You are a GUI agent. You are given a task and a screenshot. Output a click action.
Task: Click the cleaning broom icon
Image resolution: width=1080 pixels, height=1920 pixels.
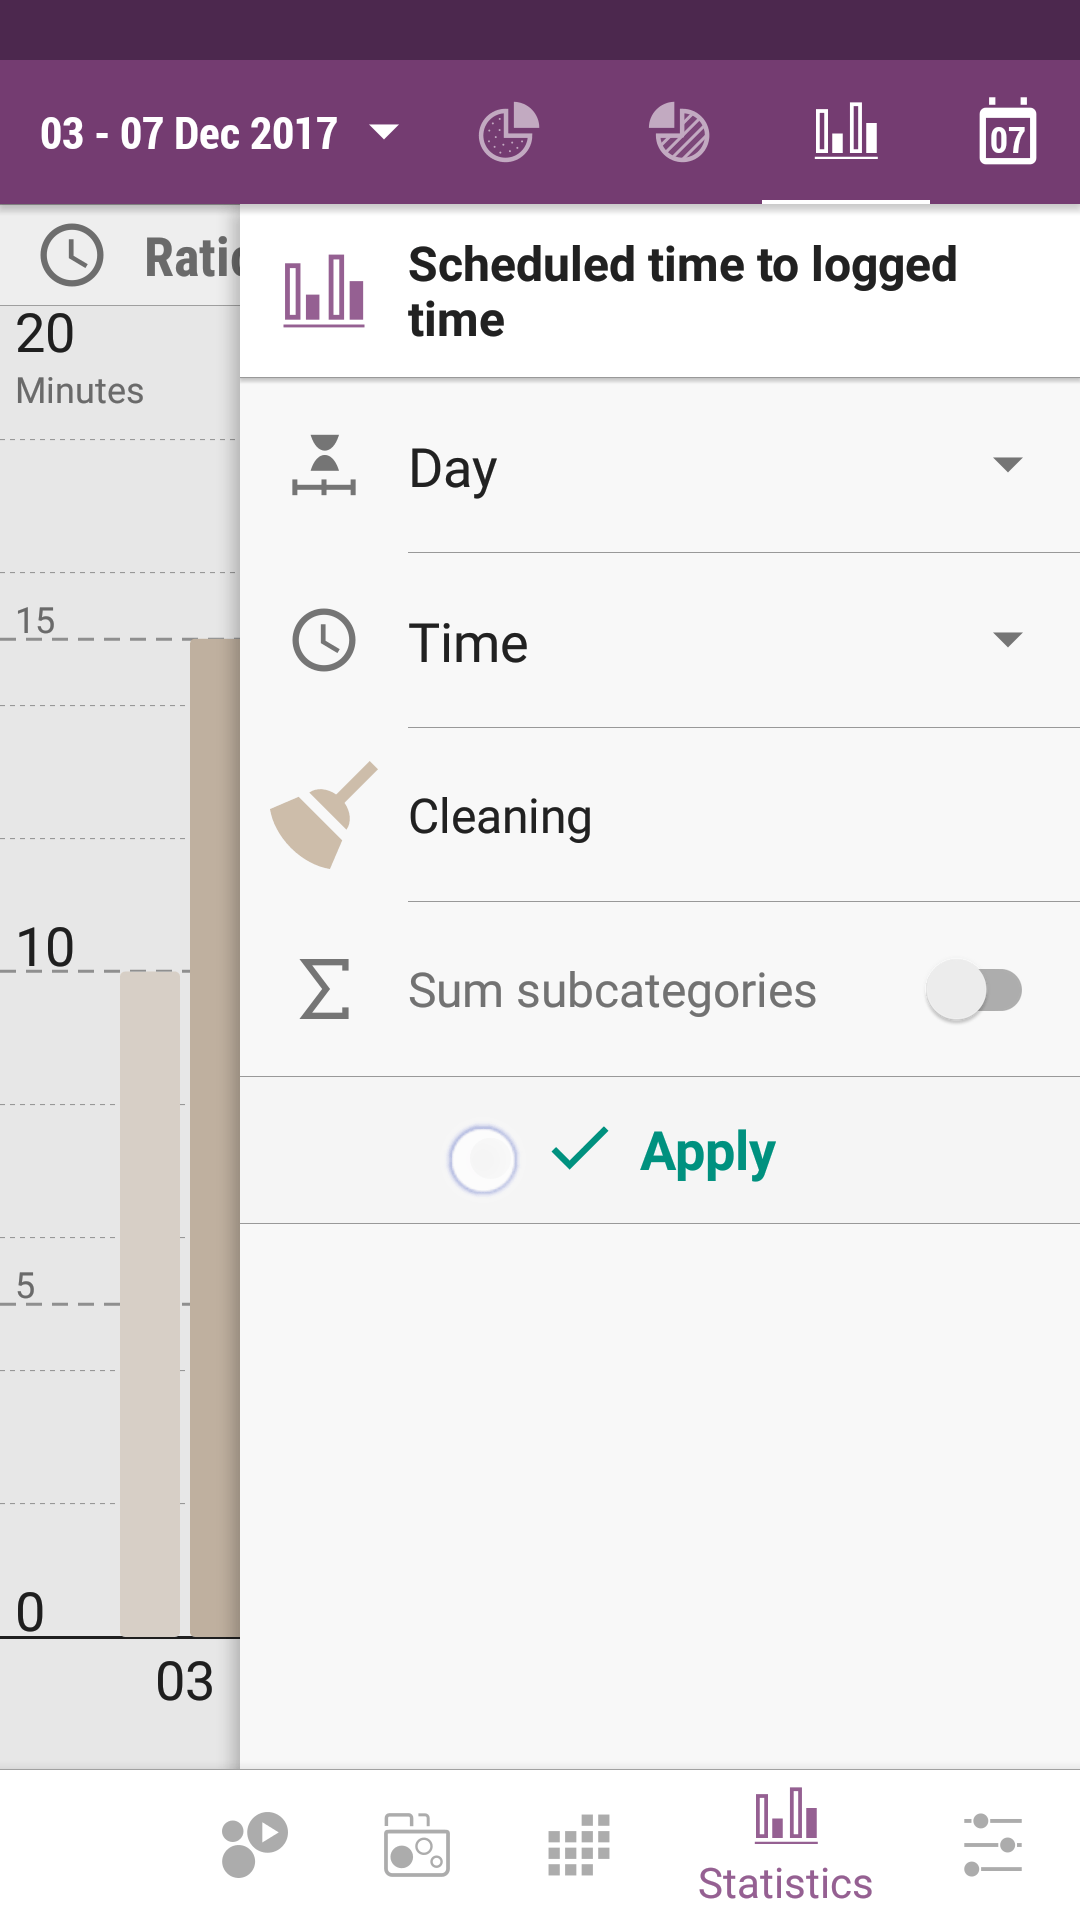coord(324,816)
